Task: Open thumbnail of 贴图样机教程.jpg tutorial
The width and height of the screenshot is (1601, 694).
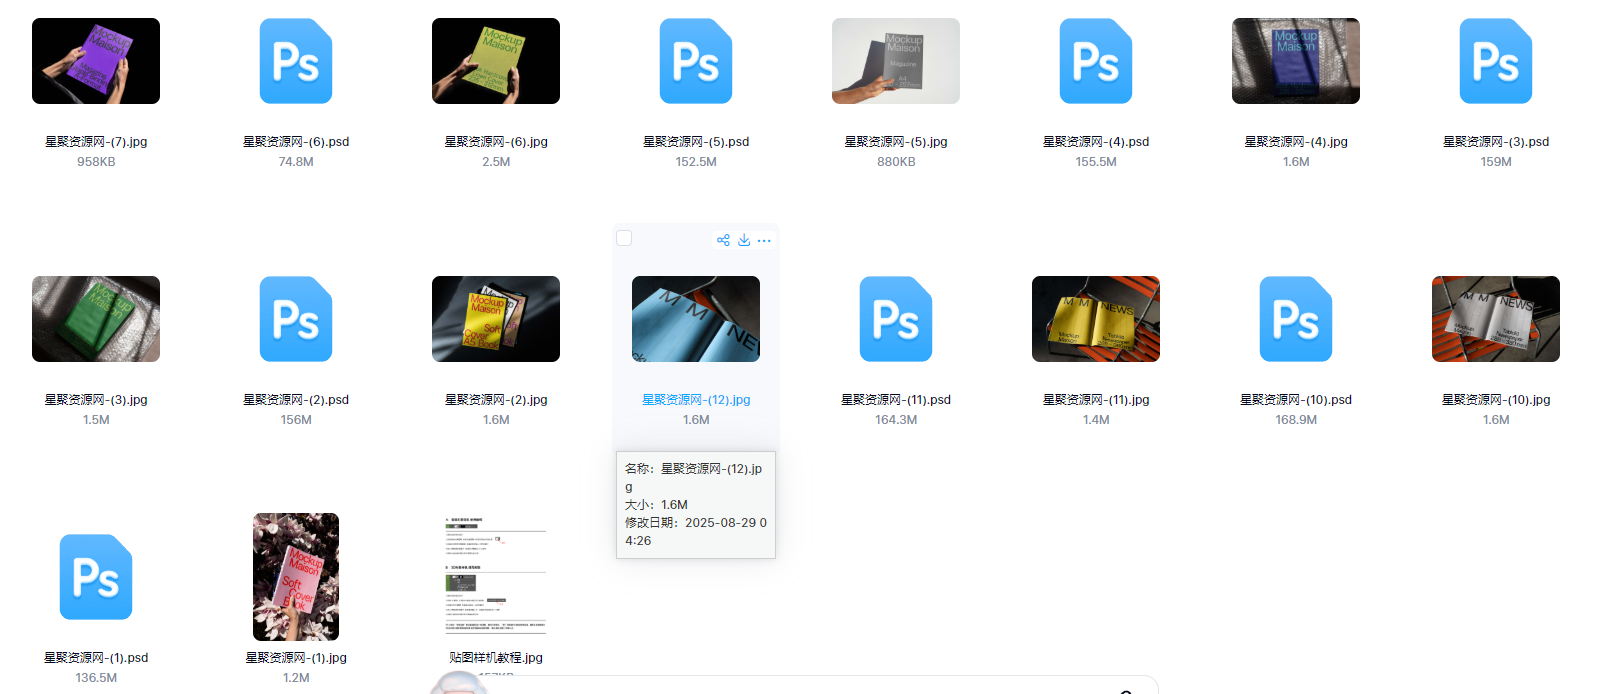Action: (496, 577)
